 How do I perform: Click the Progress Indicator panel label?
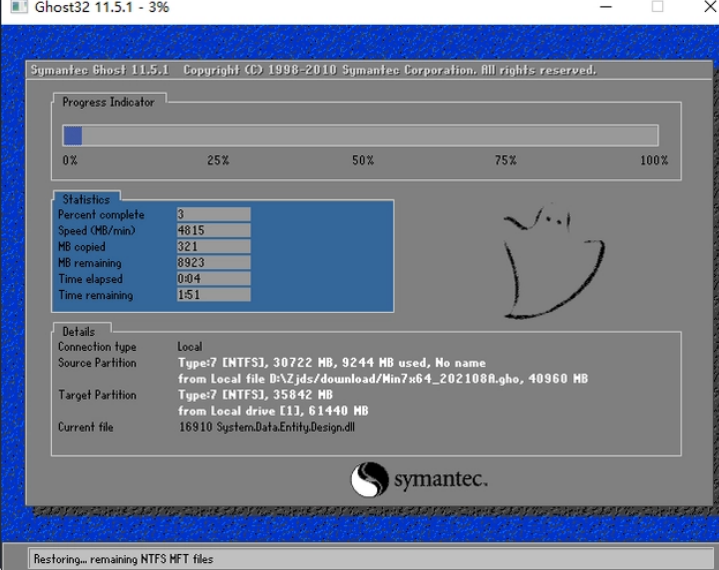point(108,102)
